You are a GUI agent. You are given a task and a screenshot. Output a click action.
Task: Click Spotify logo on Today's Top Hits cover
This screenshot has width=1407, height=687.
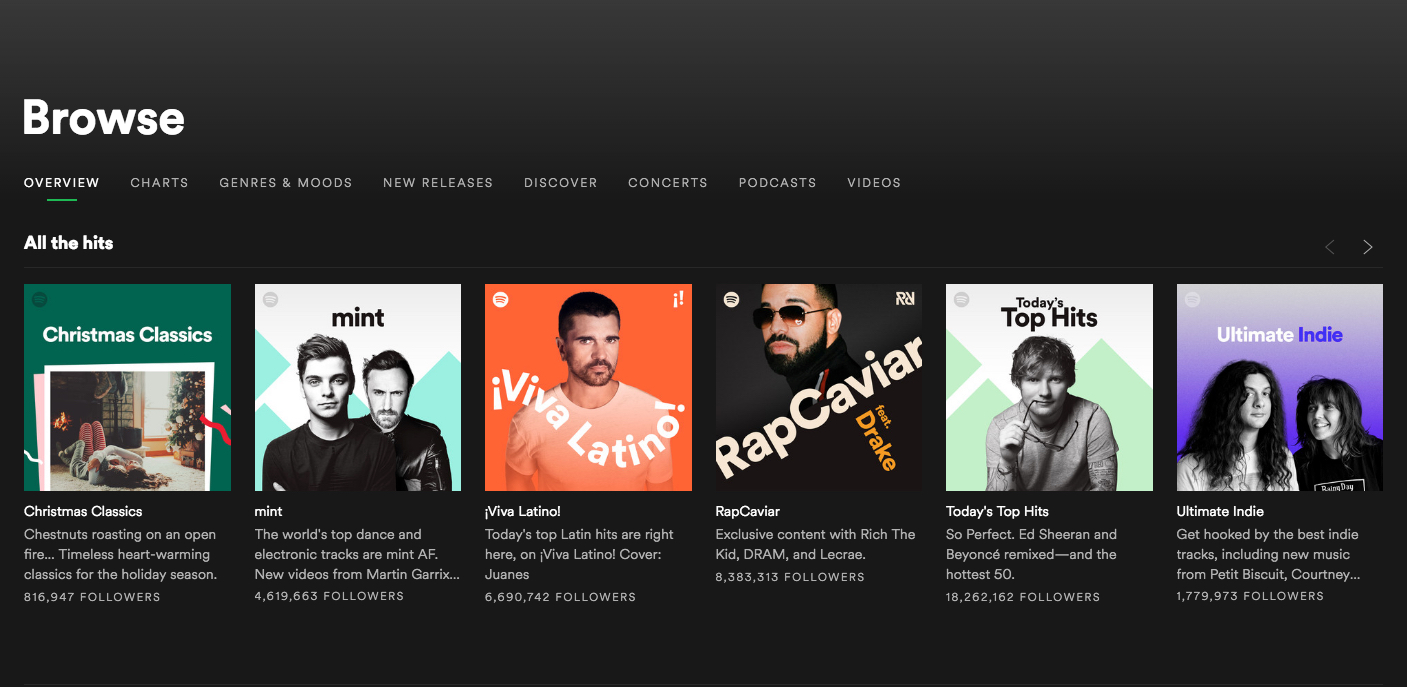pyautogui.click(x=962, y=299)
